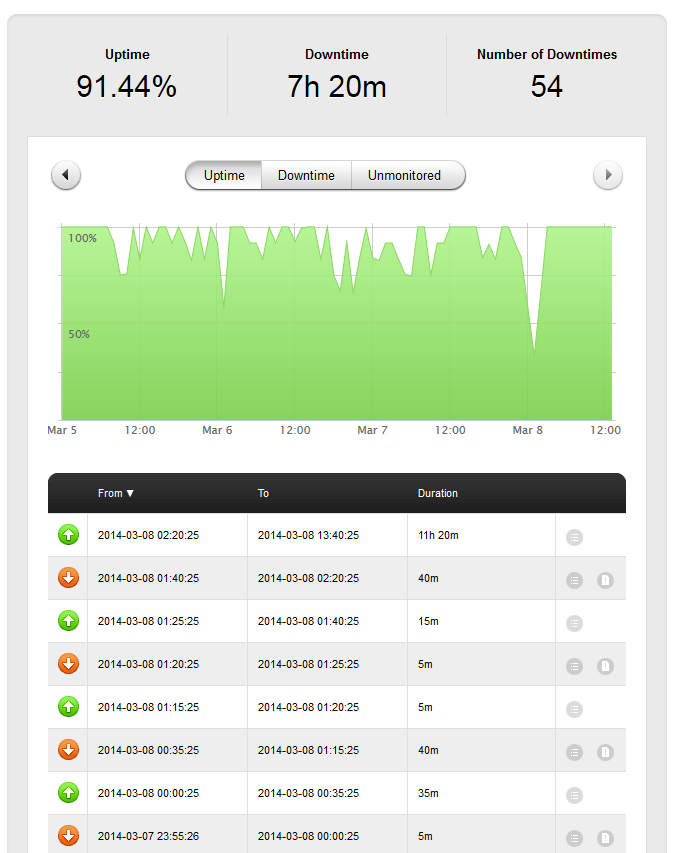Open document log icon for 01:40:25 downtime
This screenshot has width=673, height=853.
tap(605, 580)
